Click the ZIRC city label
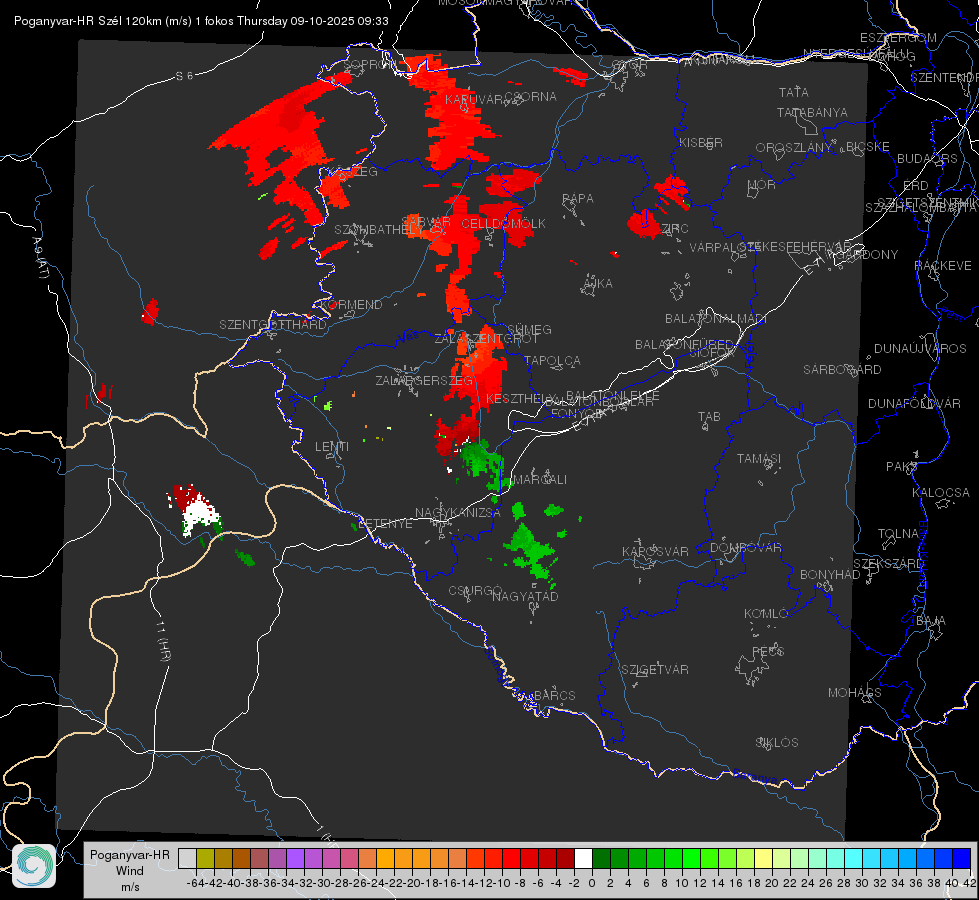 coord(674,229)
